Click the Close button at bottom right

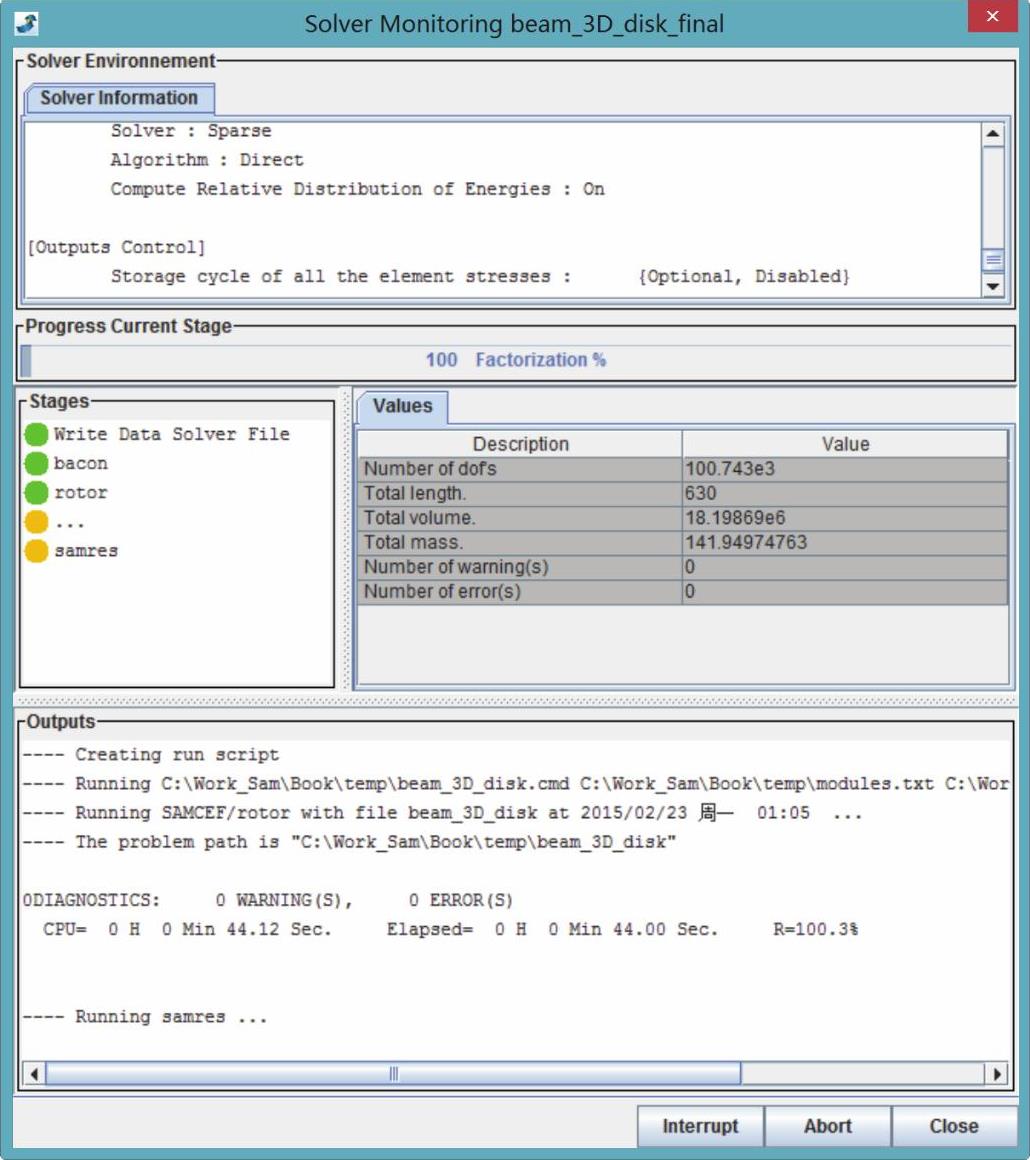click(x=953, y=1126)
